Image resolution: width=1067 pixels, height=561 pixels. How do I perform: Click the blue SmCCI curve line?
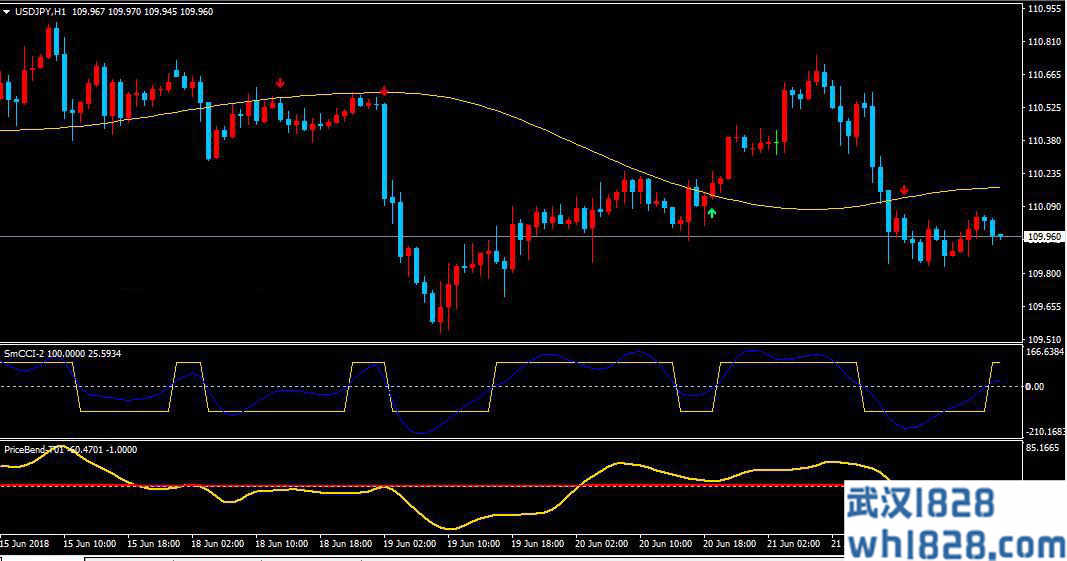(x=420, y=432)
